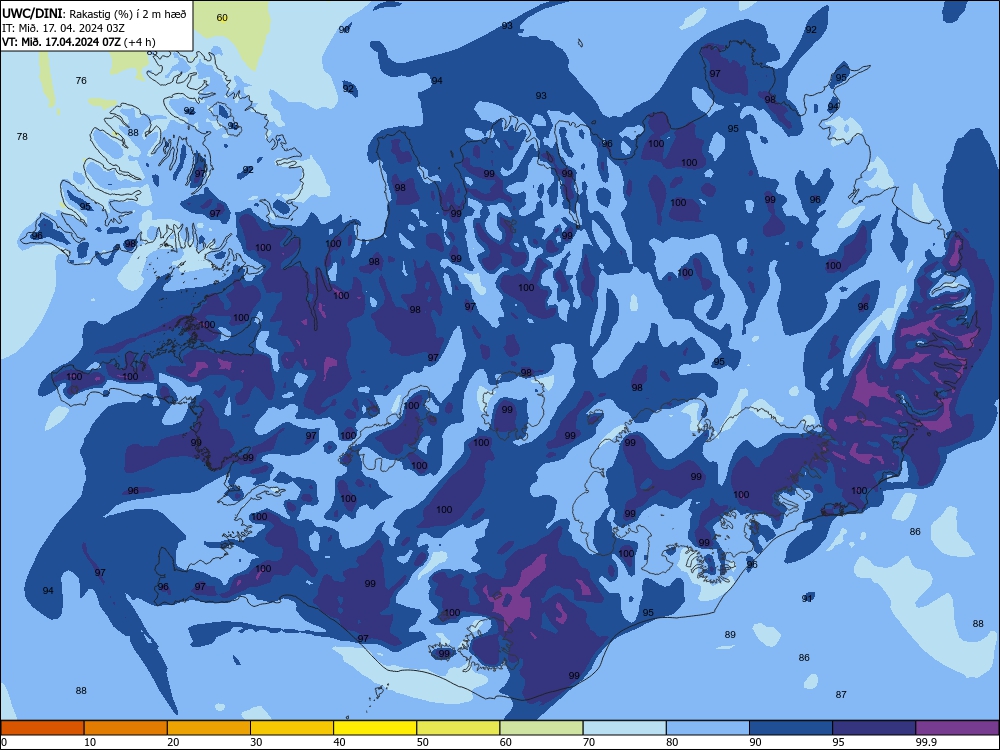Select the '89' humidity value on map
Viewport: 1000px width, 750px height.
tap(730, 635)
